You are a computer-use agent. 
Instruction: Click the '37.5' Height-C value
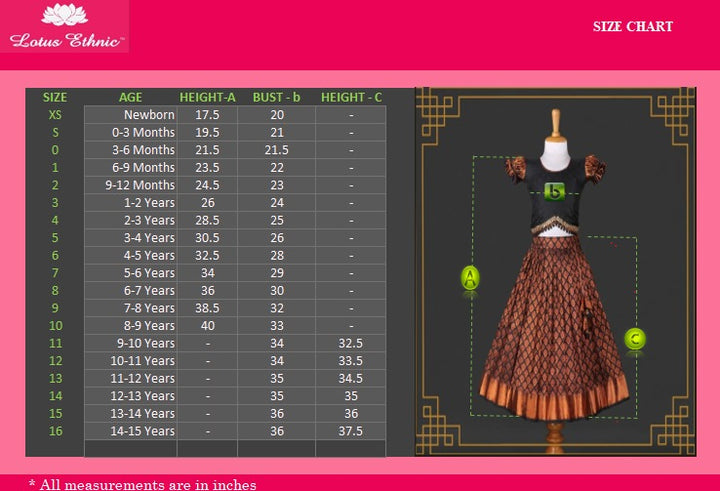click(351, 431)
